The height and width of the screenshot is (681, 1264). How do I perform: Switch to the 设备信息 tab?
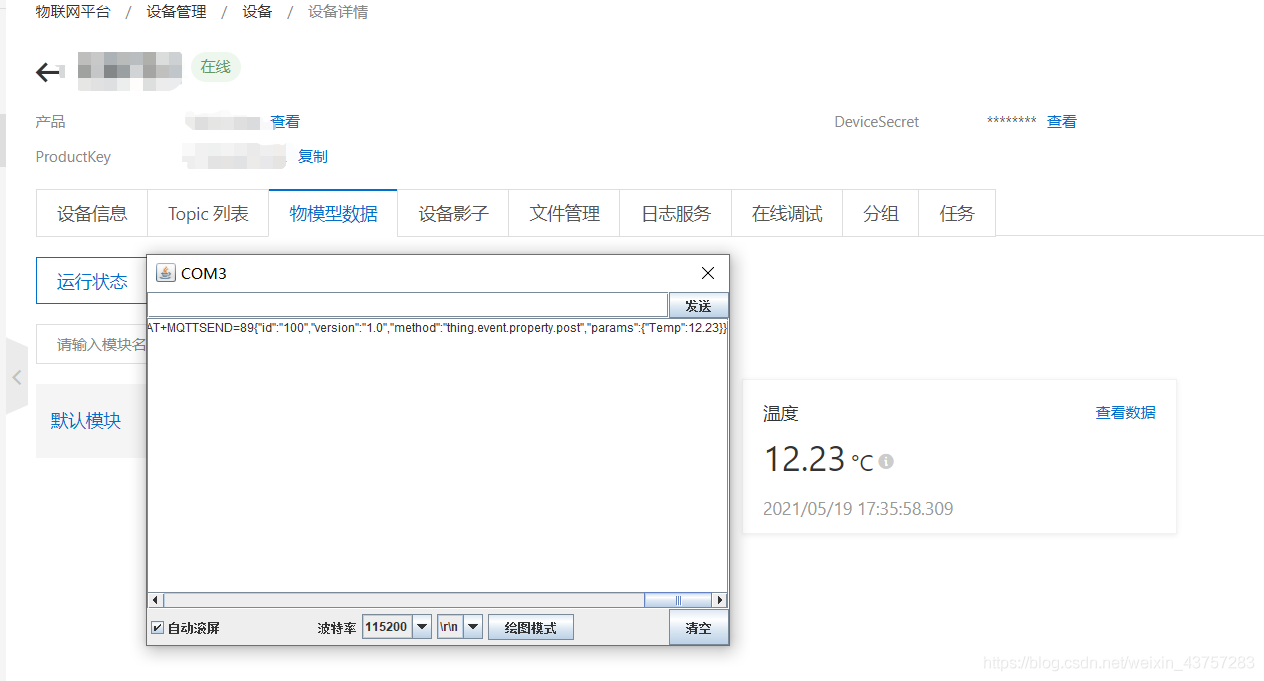pos(92,213)
